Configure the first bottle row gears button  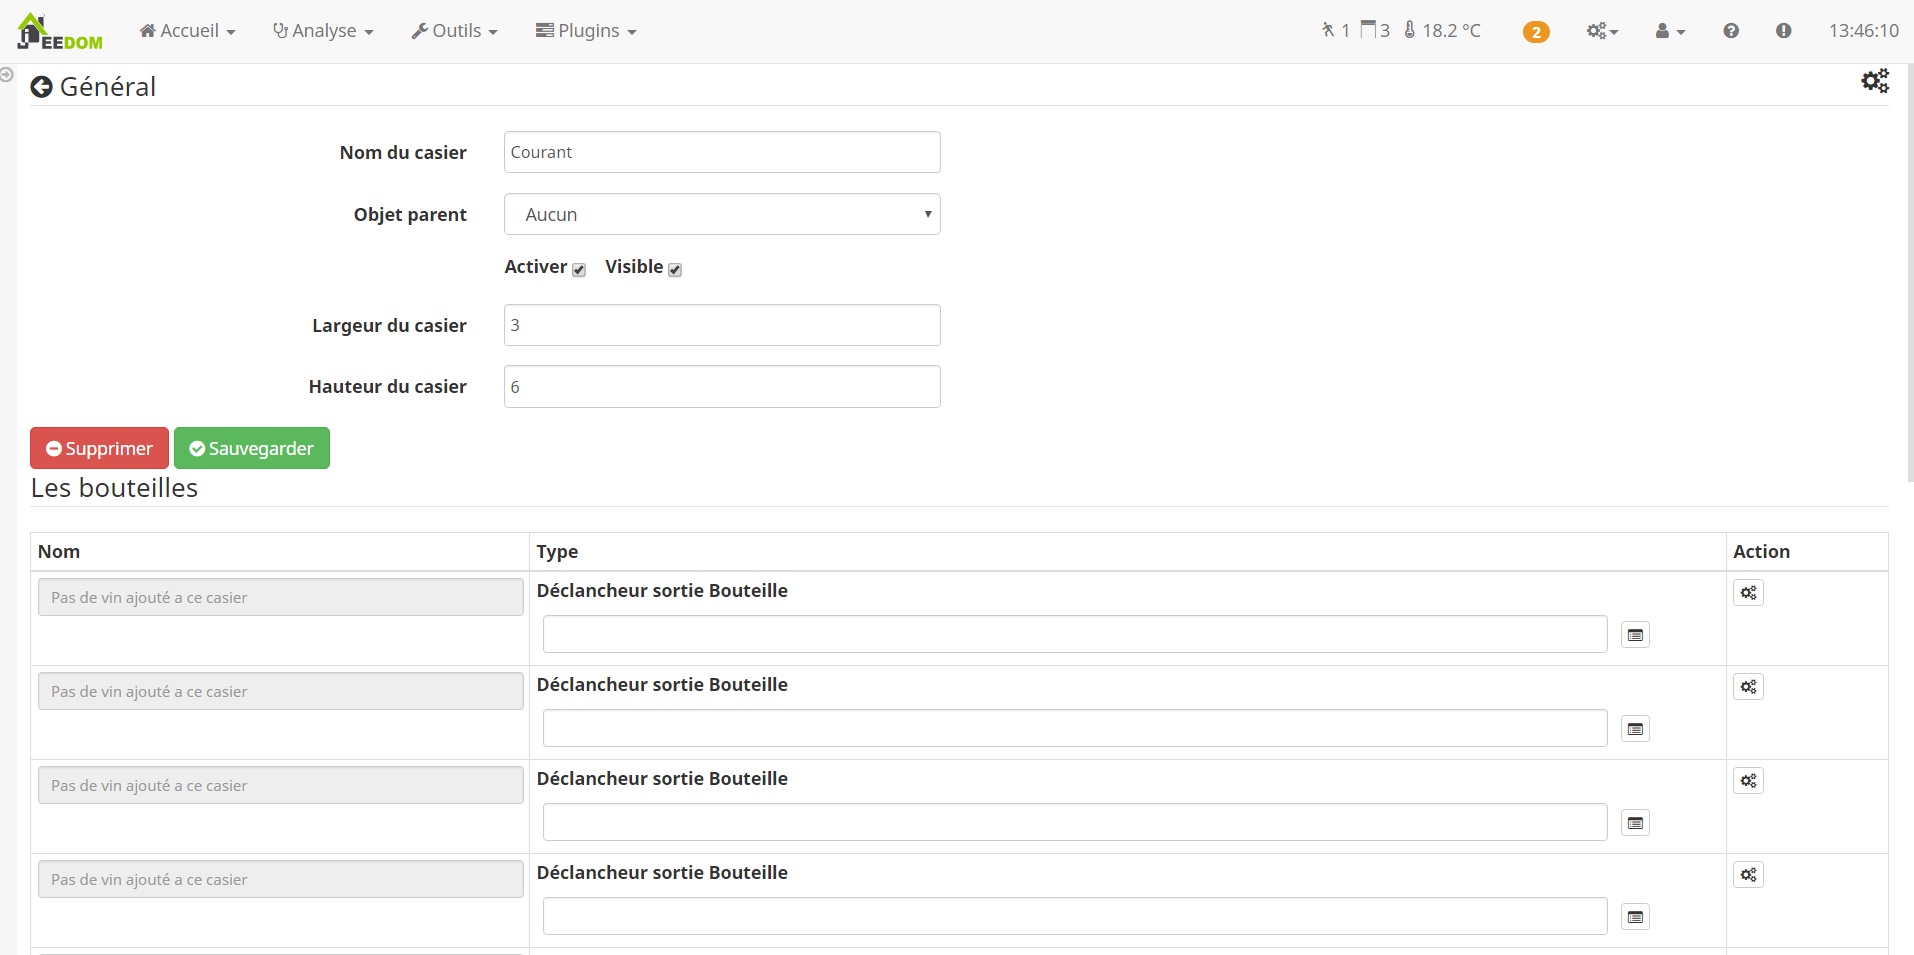point(1748,593)
